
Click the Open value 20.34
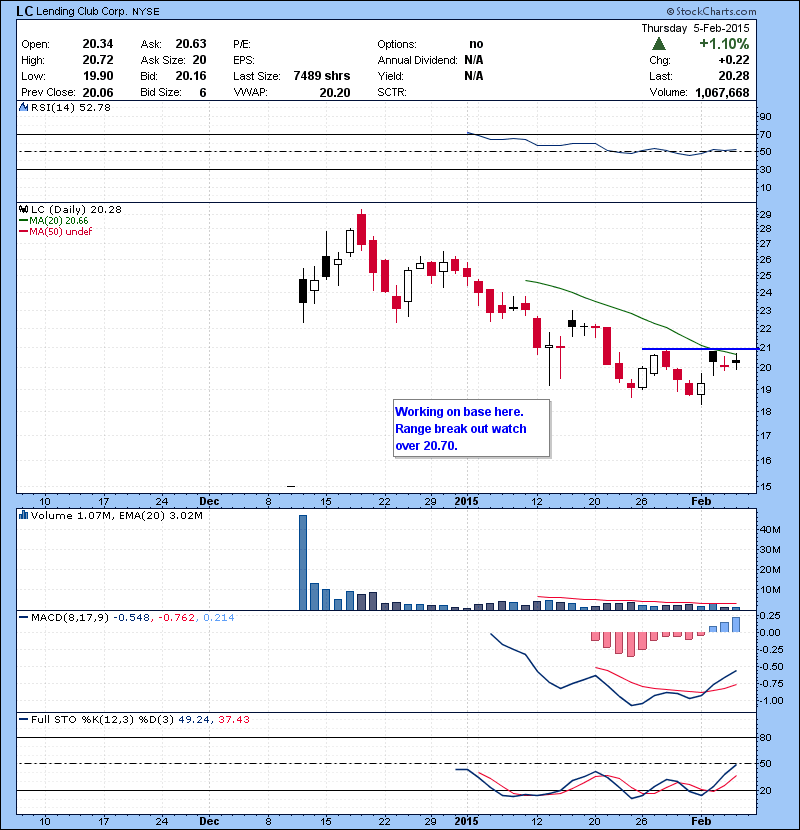tap(98, 44)
